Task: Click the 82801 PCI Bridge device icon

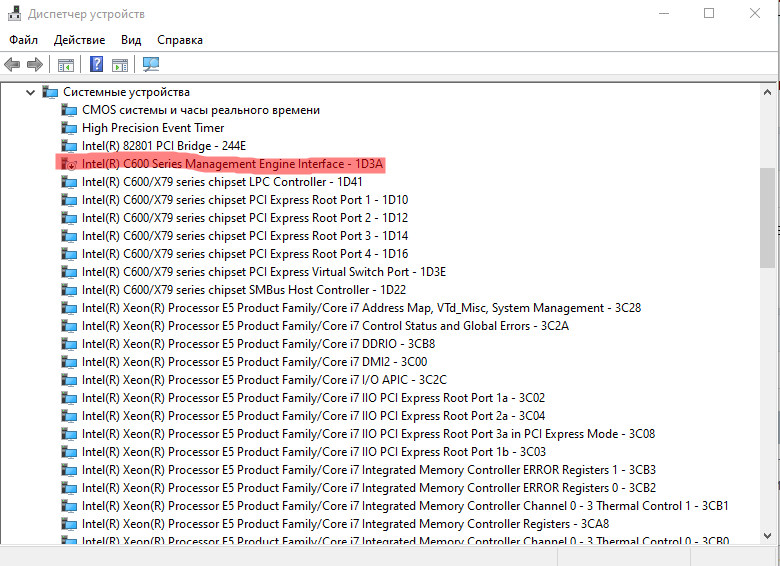Action: point(69,146)
